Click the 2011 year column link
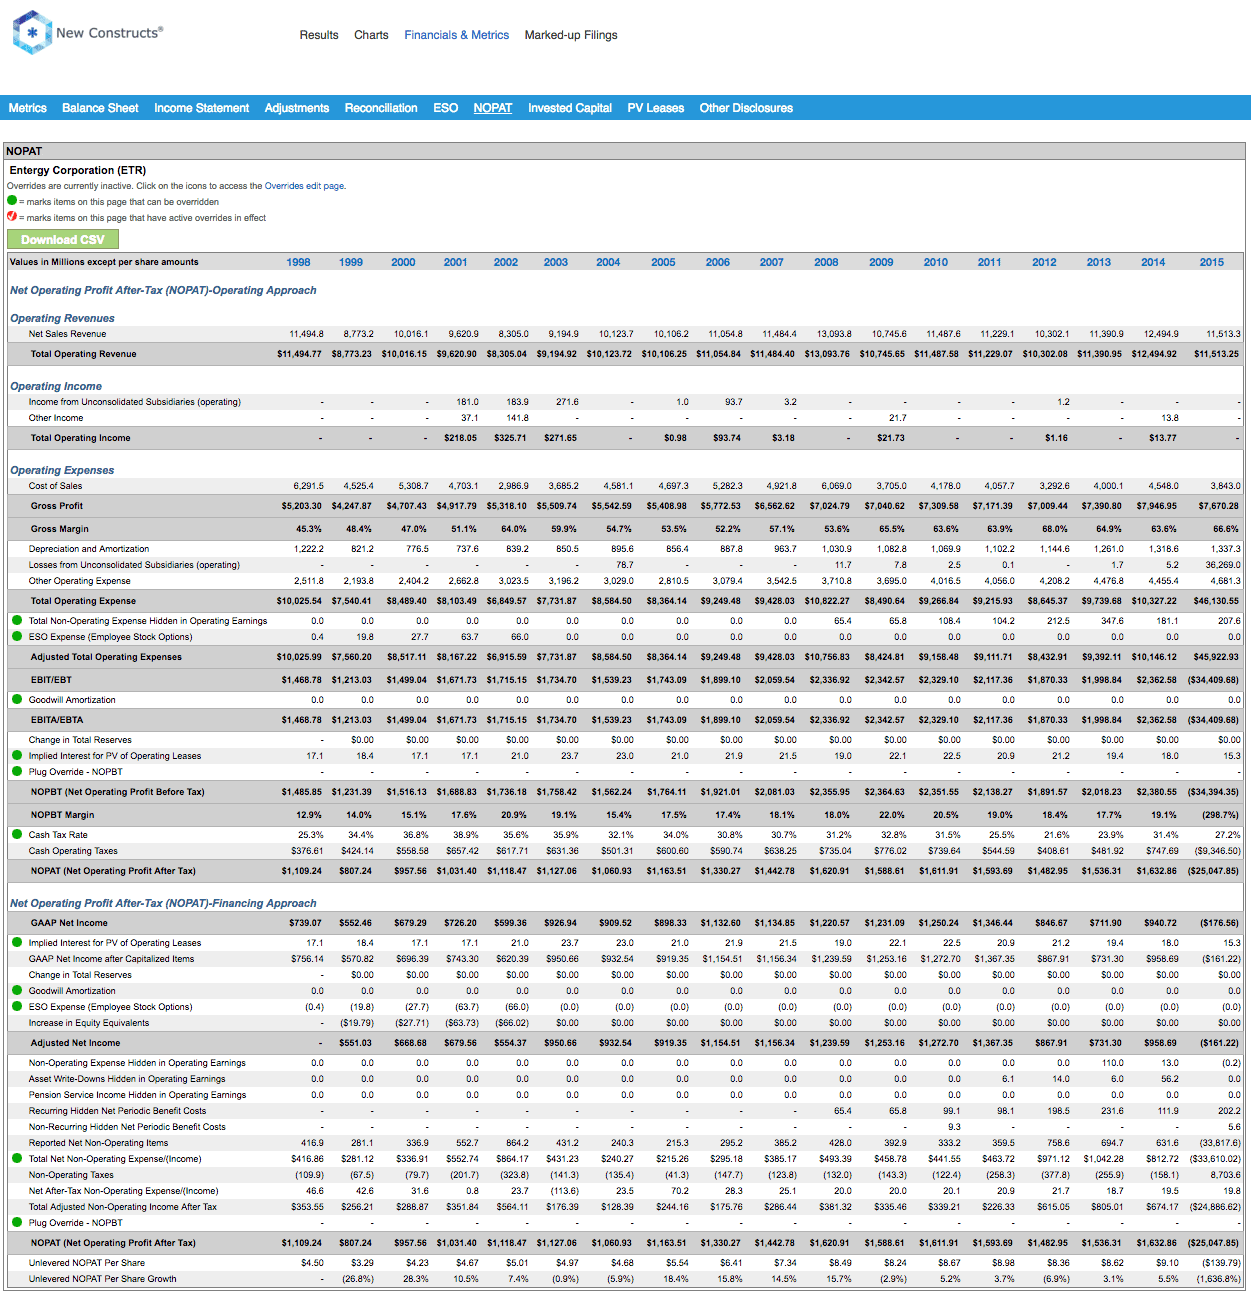This screenshot has width=1251, height=1294. (990, 262)
